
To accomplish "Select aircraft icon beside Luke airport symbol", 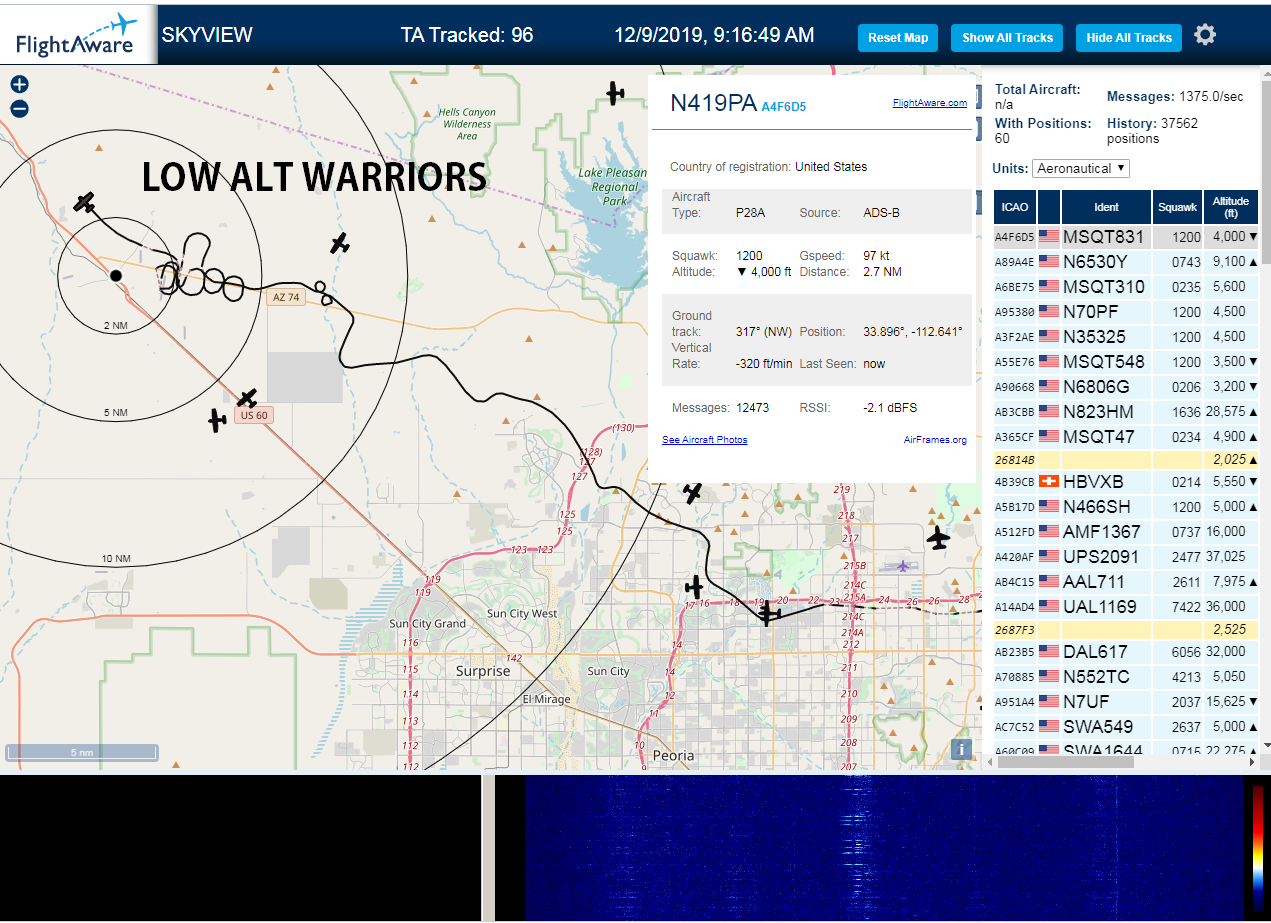I will click(938, 539).
